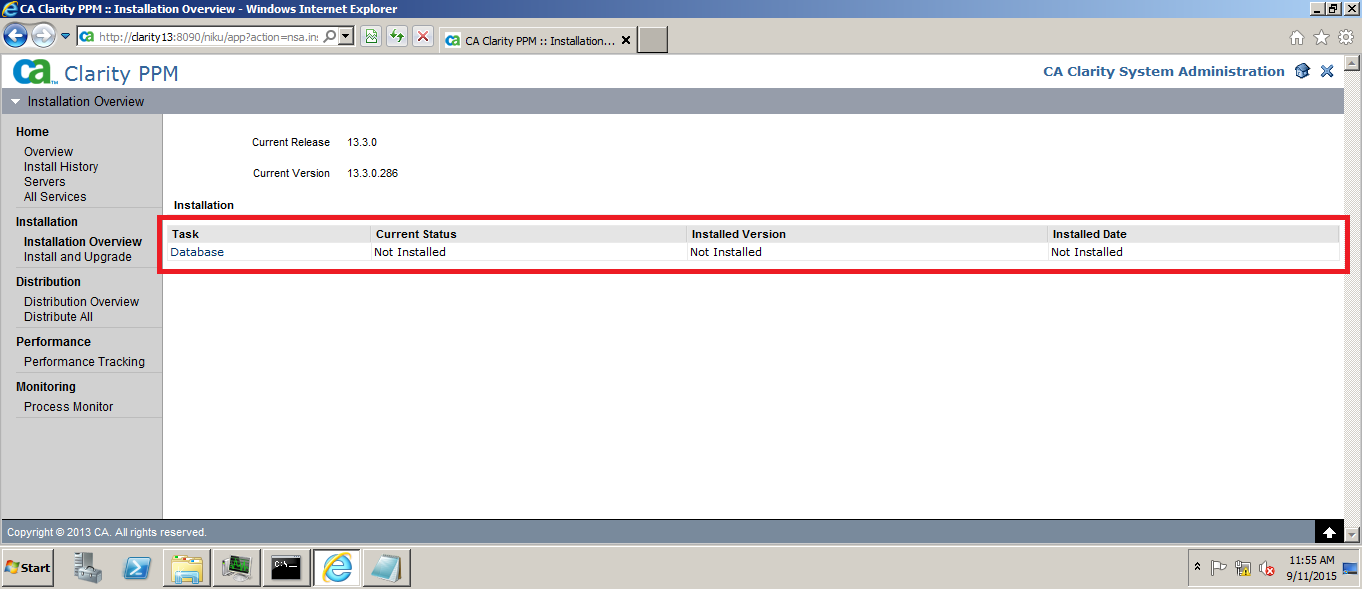Viewport: 1362px width, 589px height.
Task: Unmute system volume in the tray
Action: 1266,567
